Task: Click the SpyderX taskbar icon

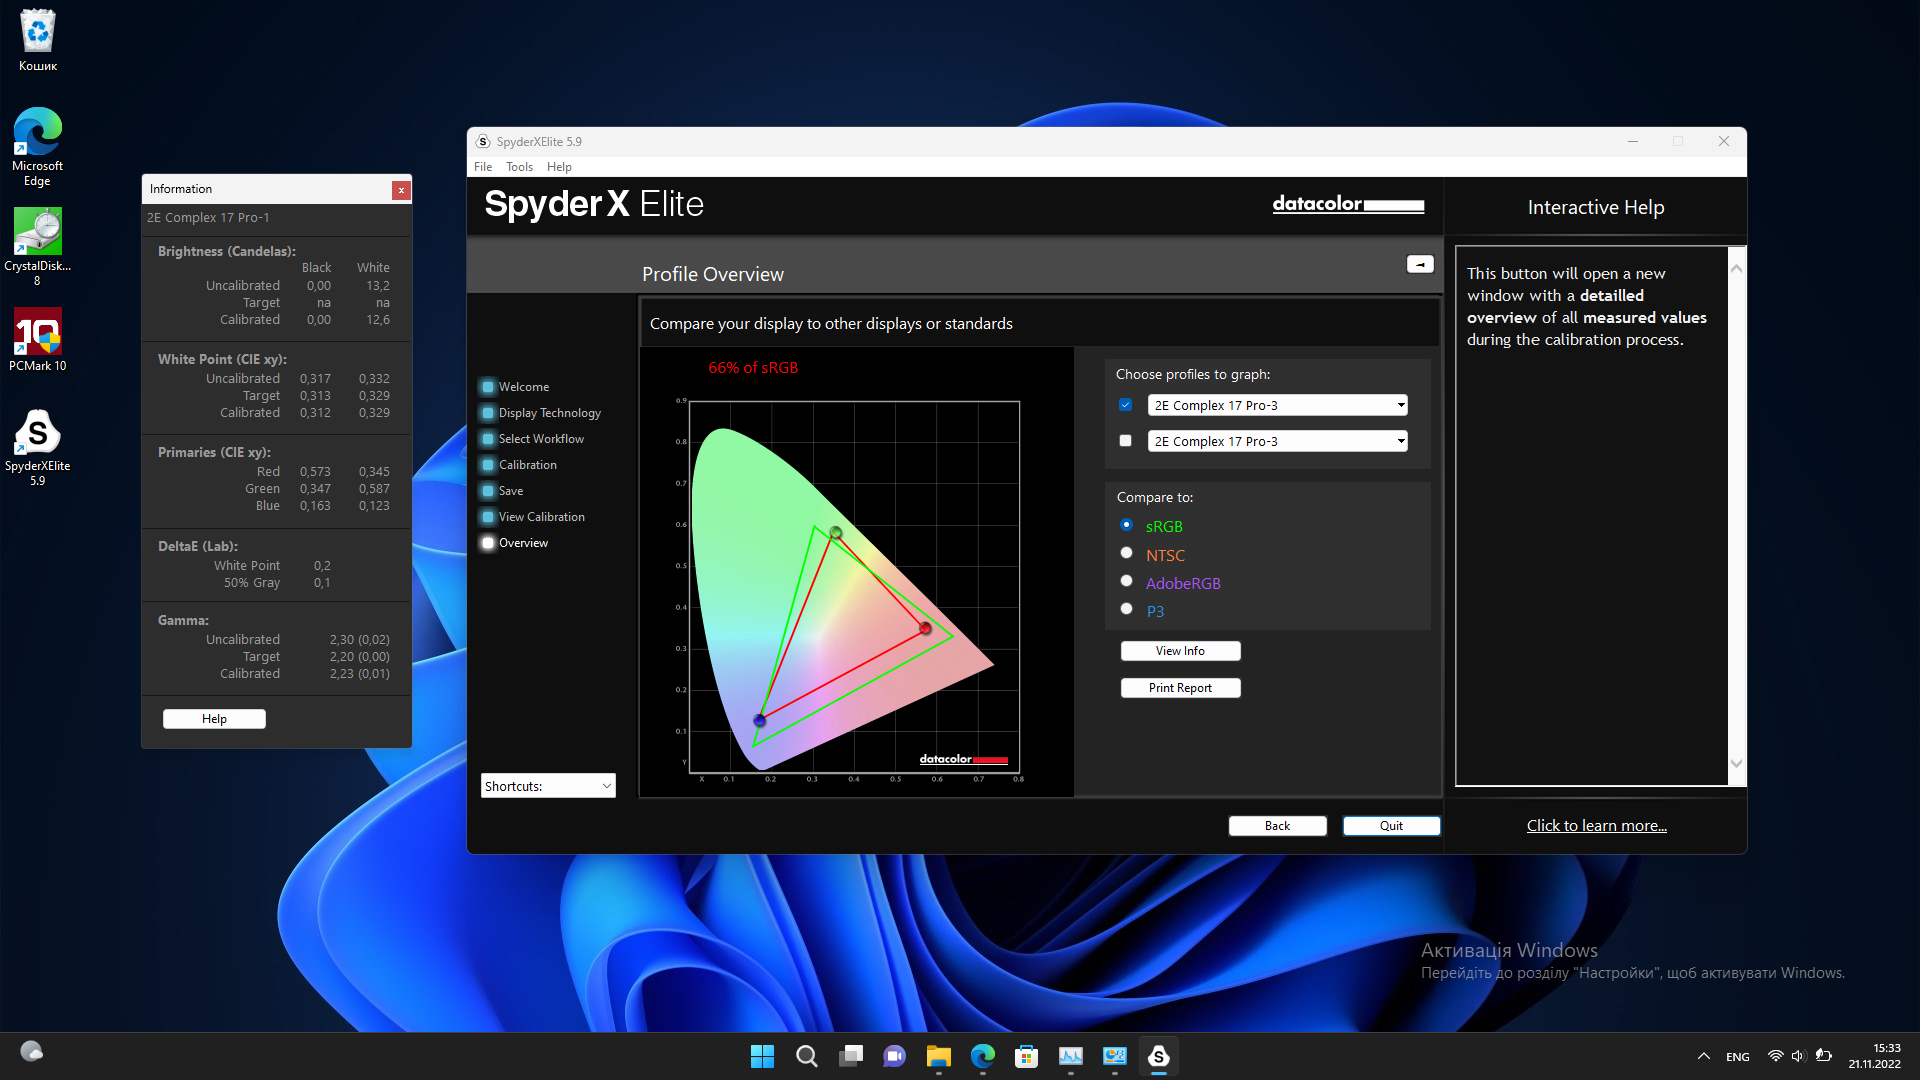Action: pyautogui.click(x=1158, y=1056)
